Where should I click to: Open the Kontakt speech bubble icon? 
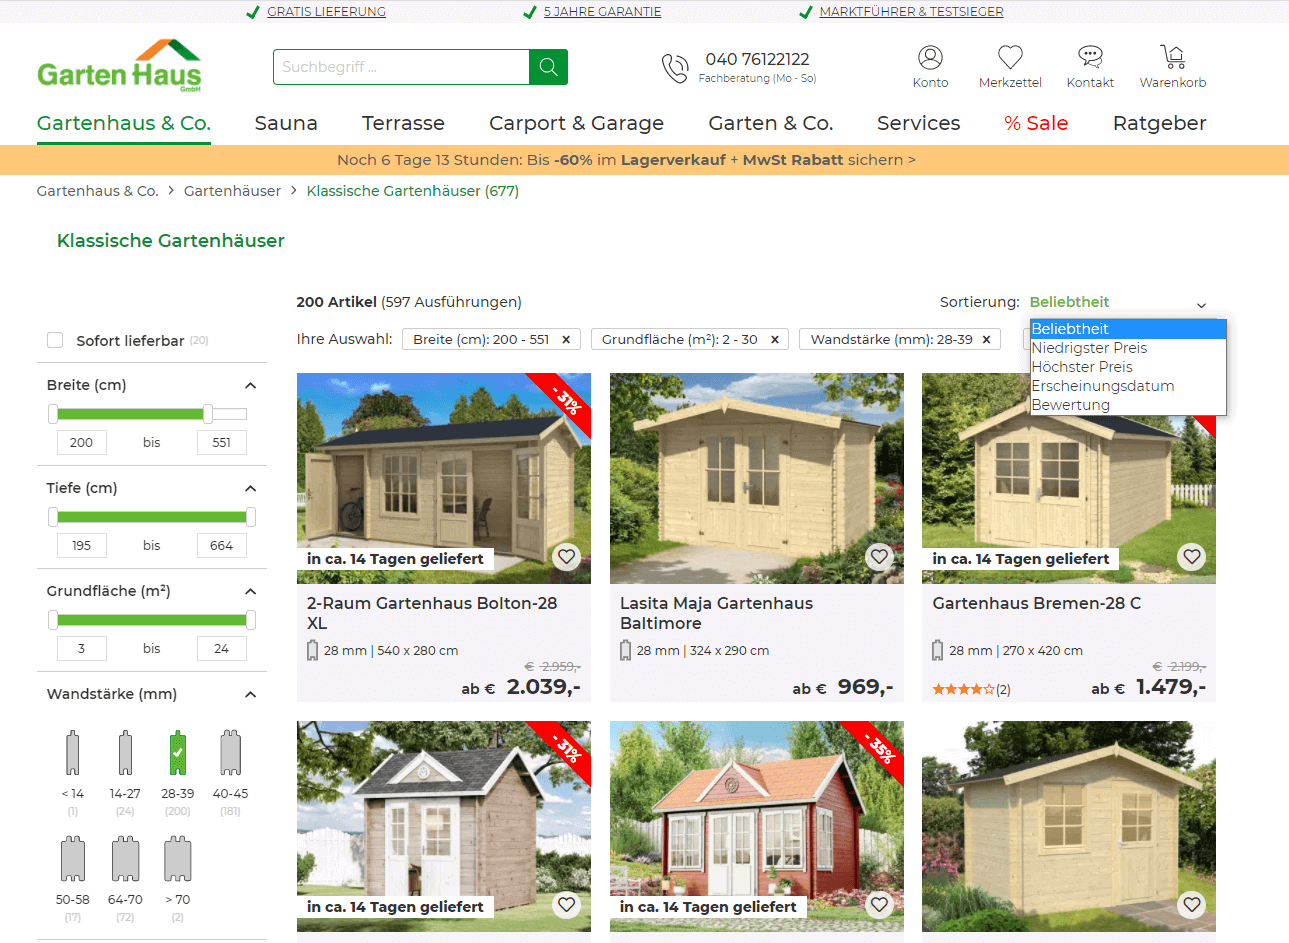[1089, 57]
